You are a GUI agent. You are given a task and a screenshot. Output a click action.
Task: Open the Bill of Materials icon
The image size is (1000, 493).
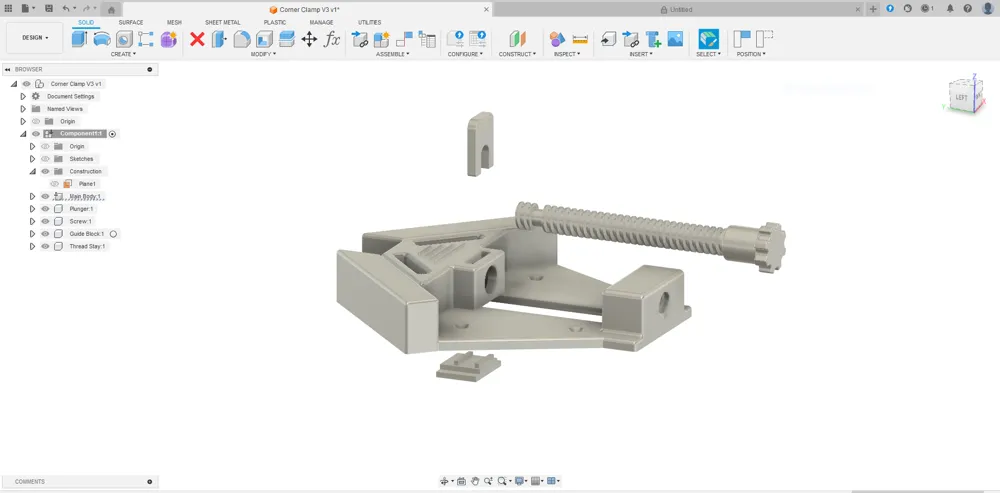(x=427, y=39)
